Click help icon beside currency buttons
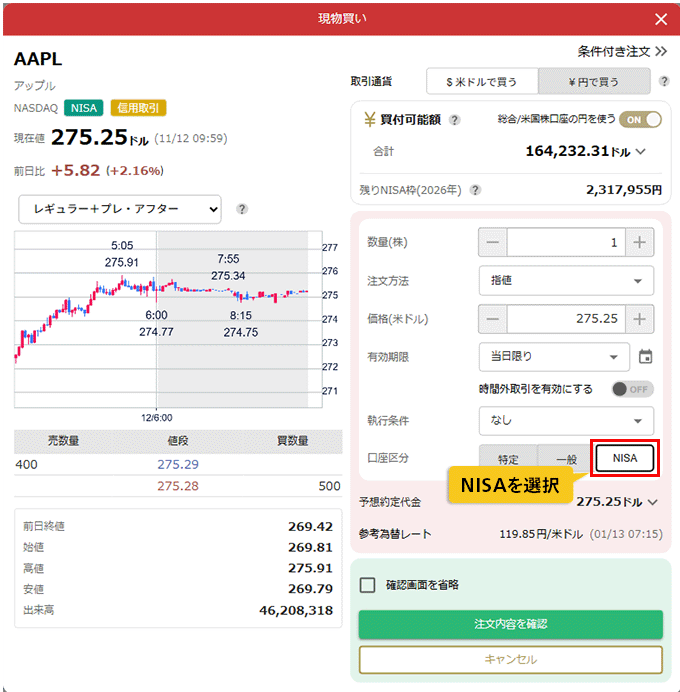 [x=664, y=81]
